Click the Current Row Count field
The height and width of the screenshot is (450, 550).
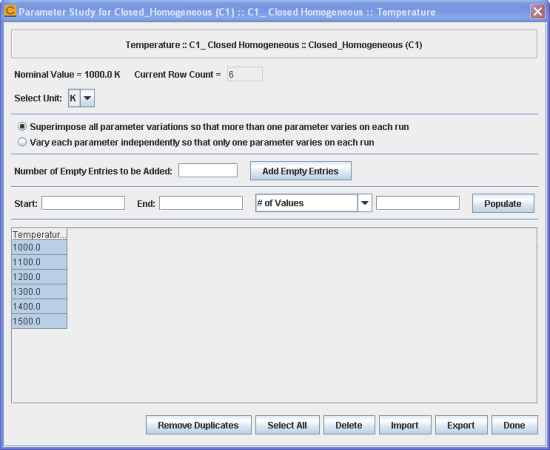[x=245, y=74]
